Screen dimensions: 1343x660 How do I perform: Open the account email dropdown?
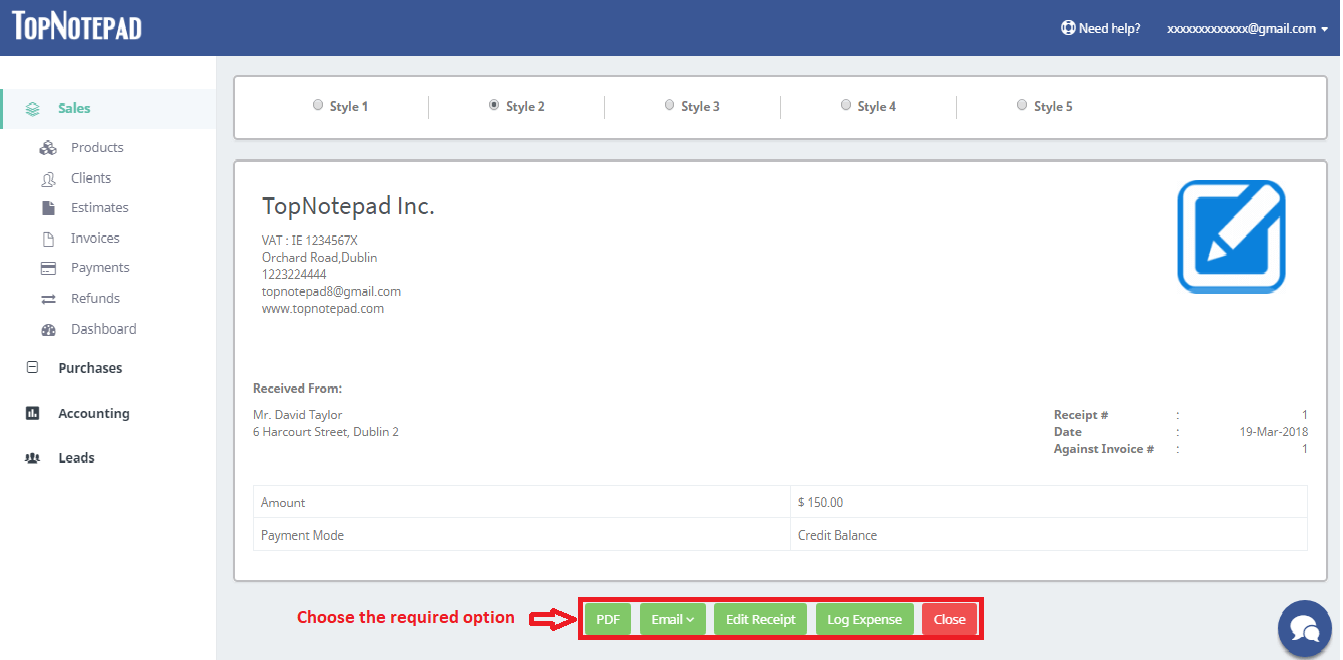[x=1247, y=28]
